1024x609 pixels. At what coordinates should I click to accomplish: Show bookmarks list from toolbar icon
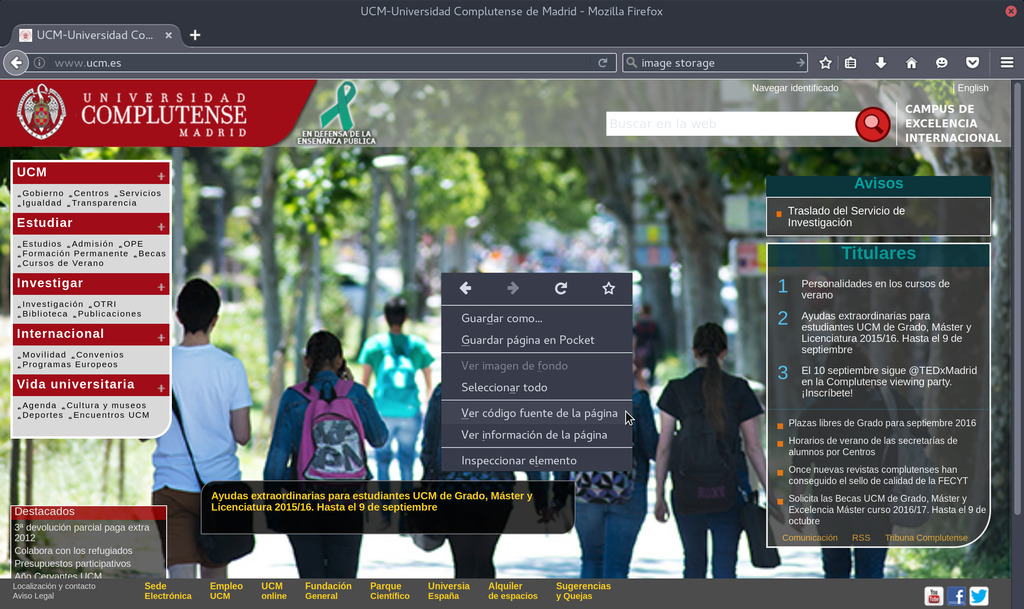850,63
